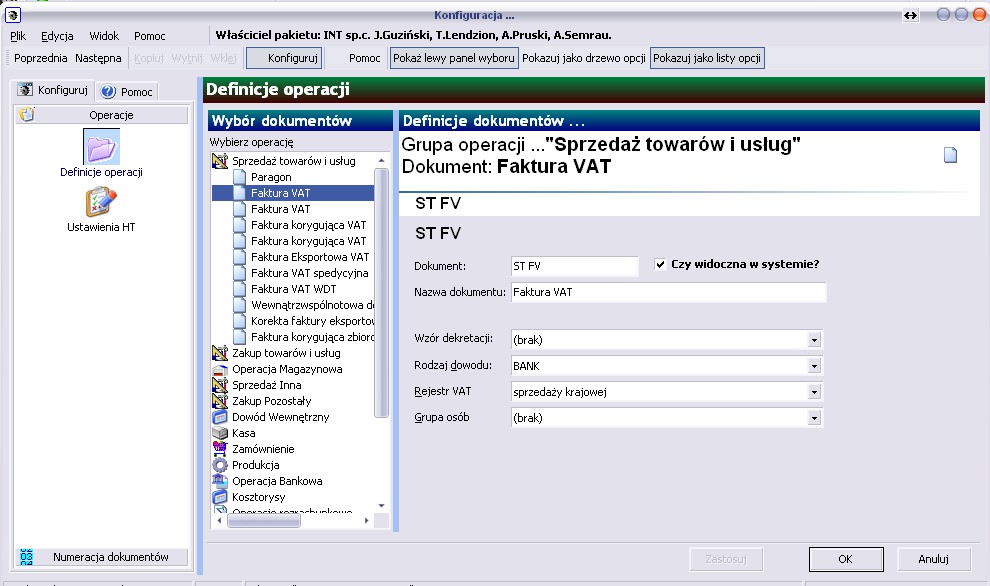This screenshot has height=586, width=990.
Task: Click the Kasa cash register icon
Action: pyautogui.click(x=220, y=433)
